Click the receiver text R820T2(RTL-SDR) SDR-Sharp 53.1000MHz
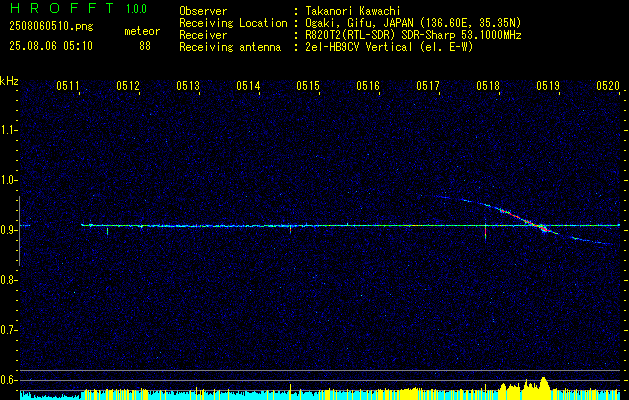 [x=414, y=35]
